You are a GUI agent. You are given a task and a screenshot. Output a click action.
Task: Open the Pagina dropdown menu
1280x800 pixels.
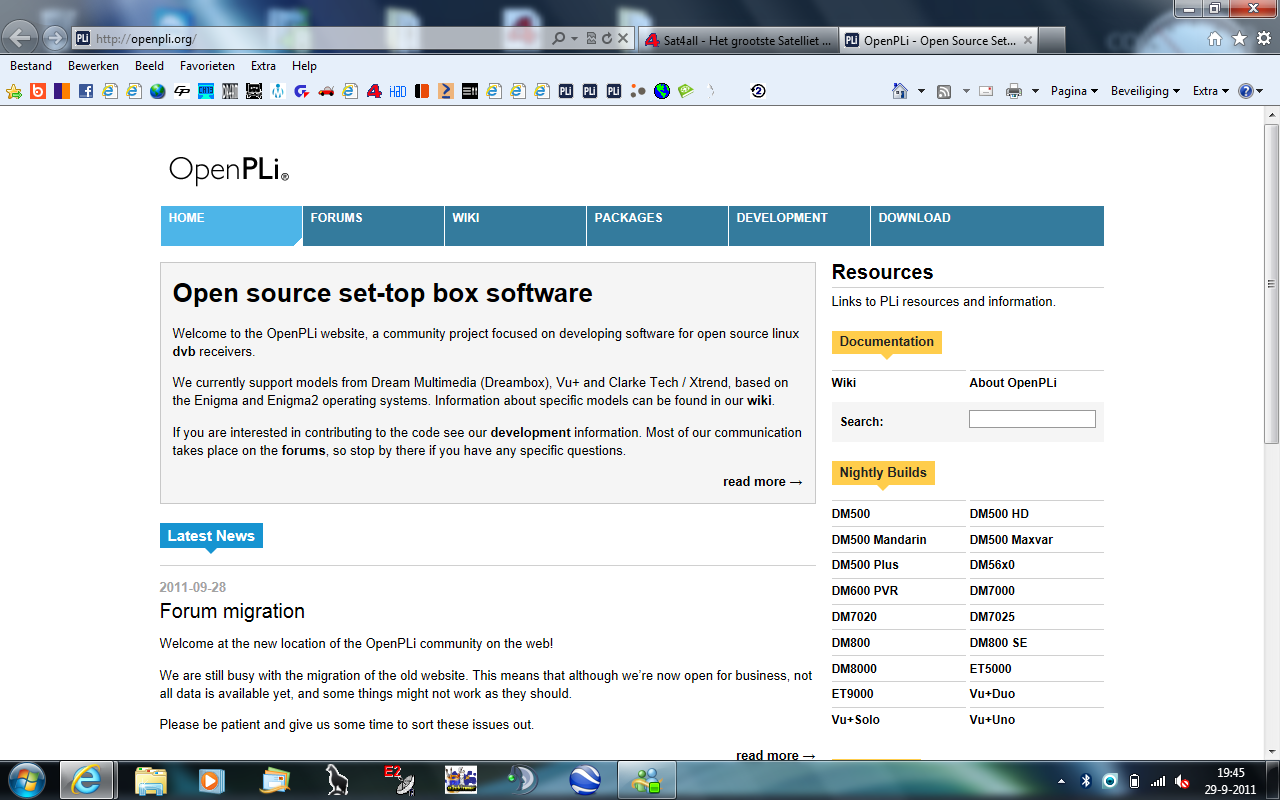point(1074,91)
